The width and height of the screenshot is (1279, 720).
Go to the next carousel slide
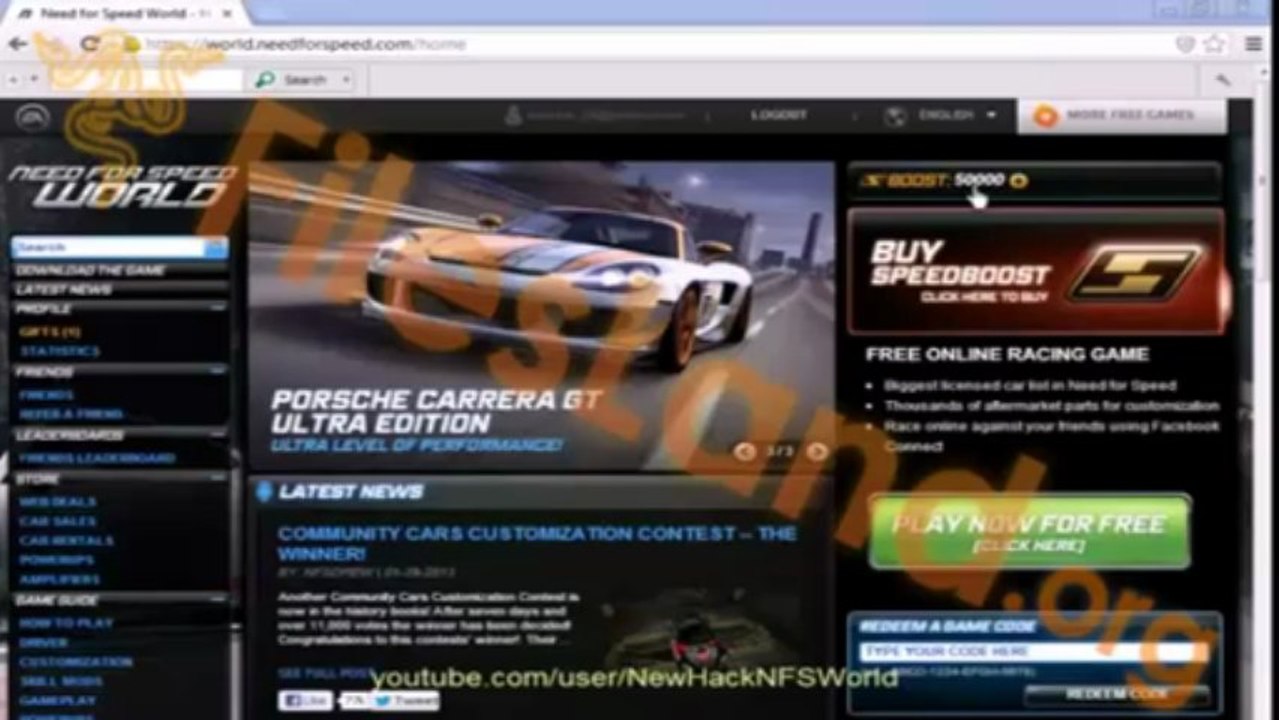(817, 452)
